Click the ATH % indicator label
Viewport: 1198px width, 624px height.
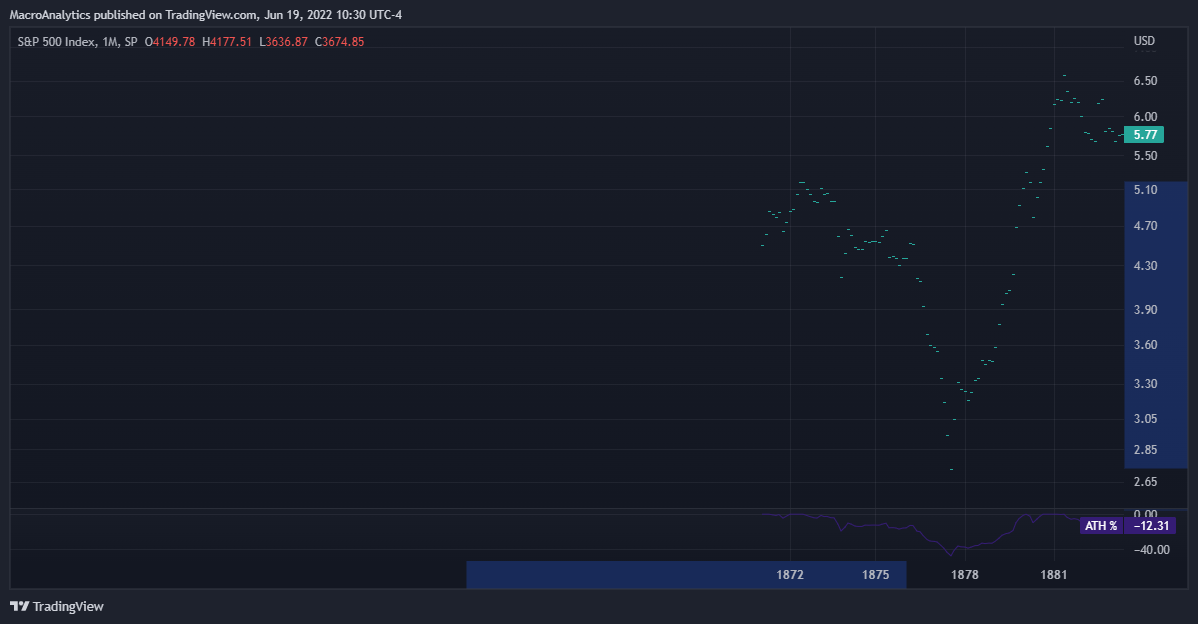[x=1101, y=525]
